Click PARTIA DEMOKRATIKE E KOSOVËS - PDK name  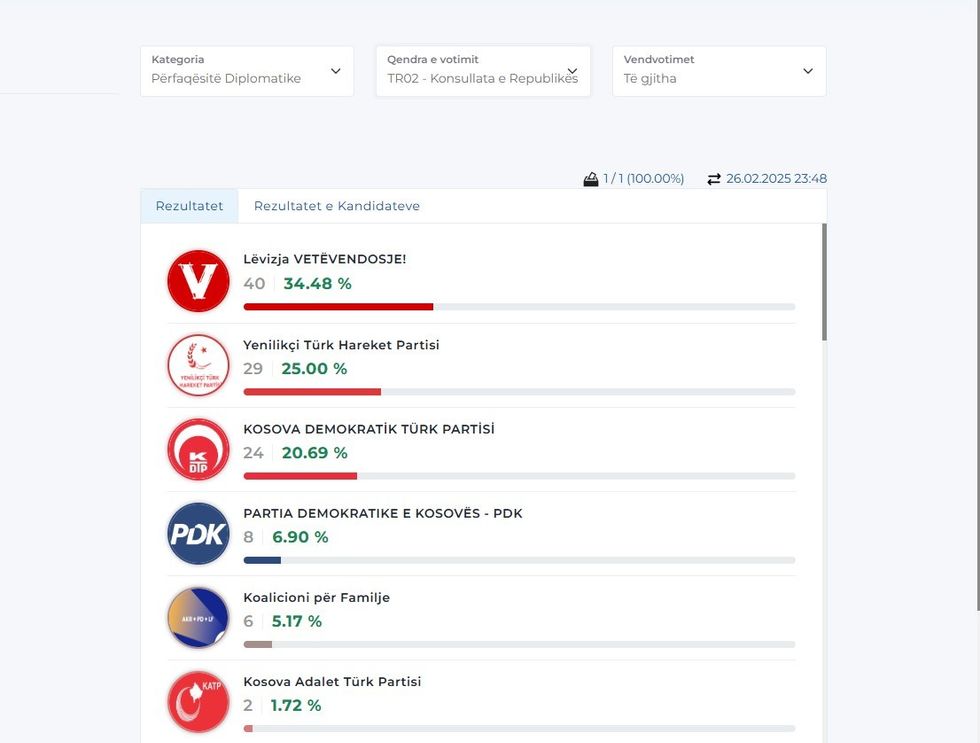383,513
